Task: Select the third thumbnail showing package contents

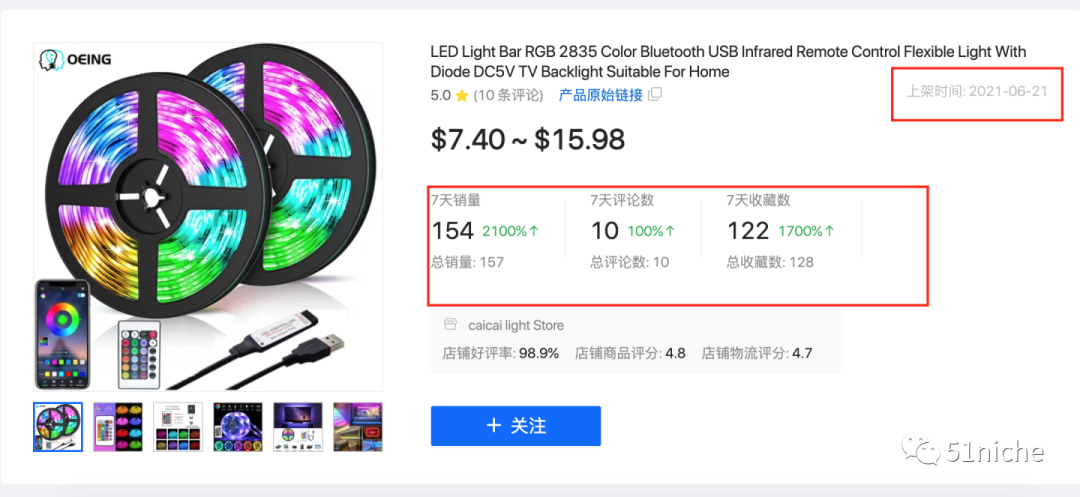Action: [178, 427]
